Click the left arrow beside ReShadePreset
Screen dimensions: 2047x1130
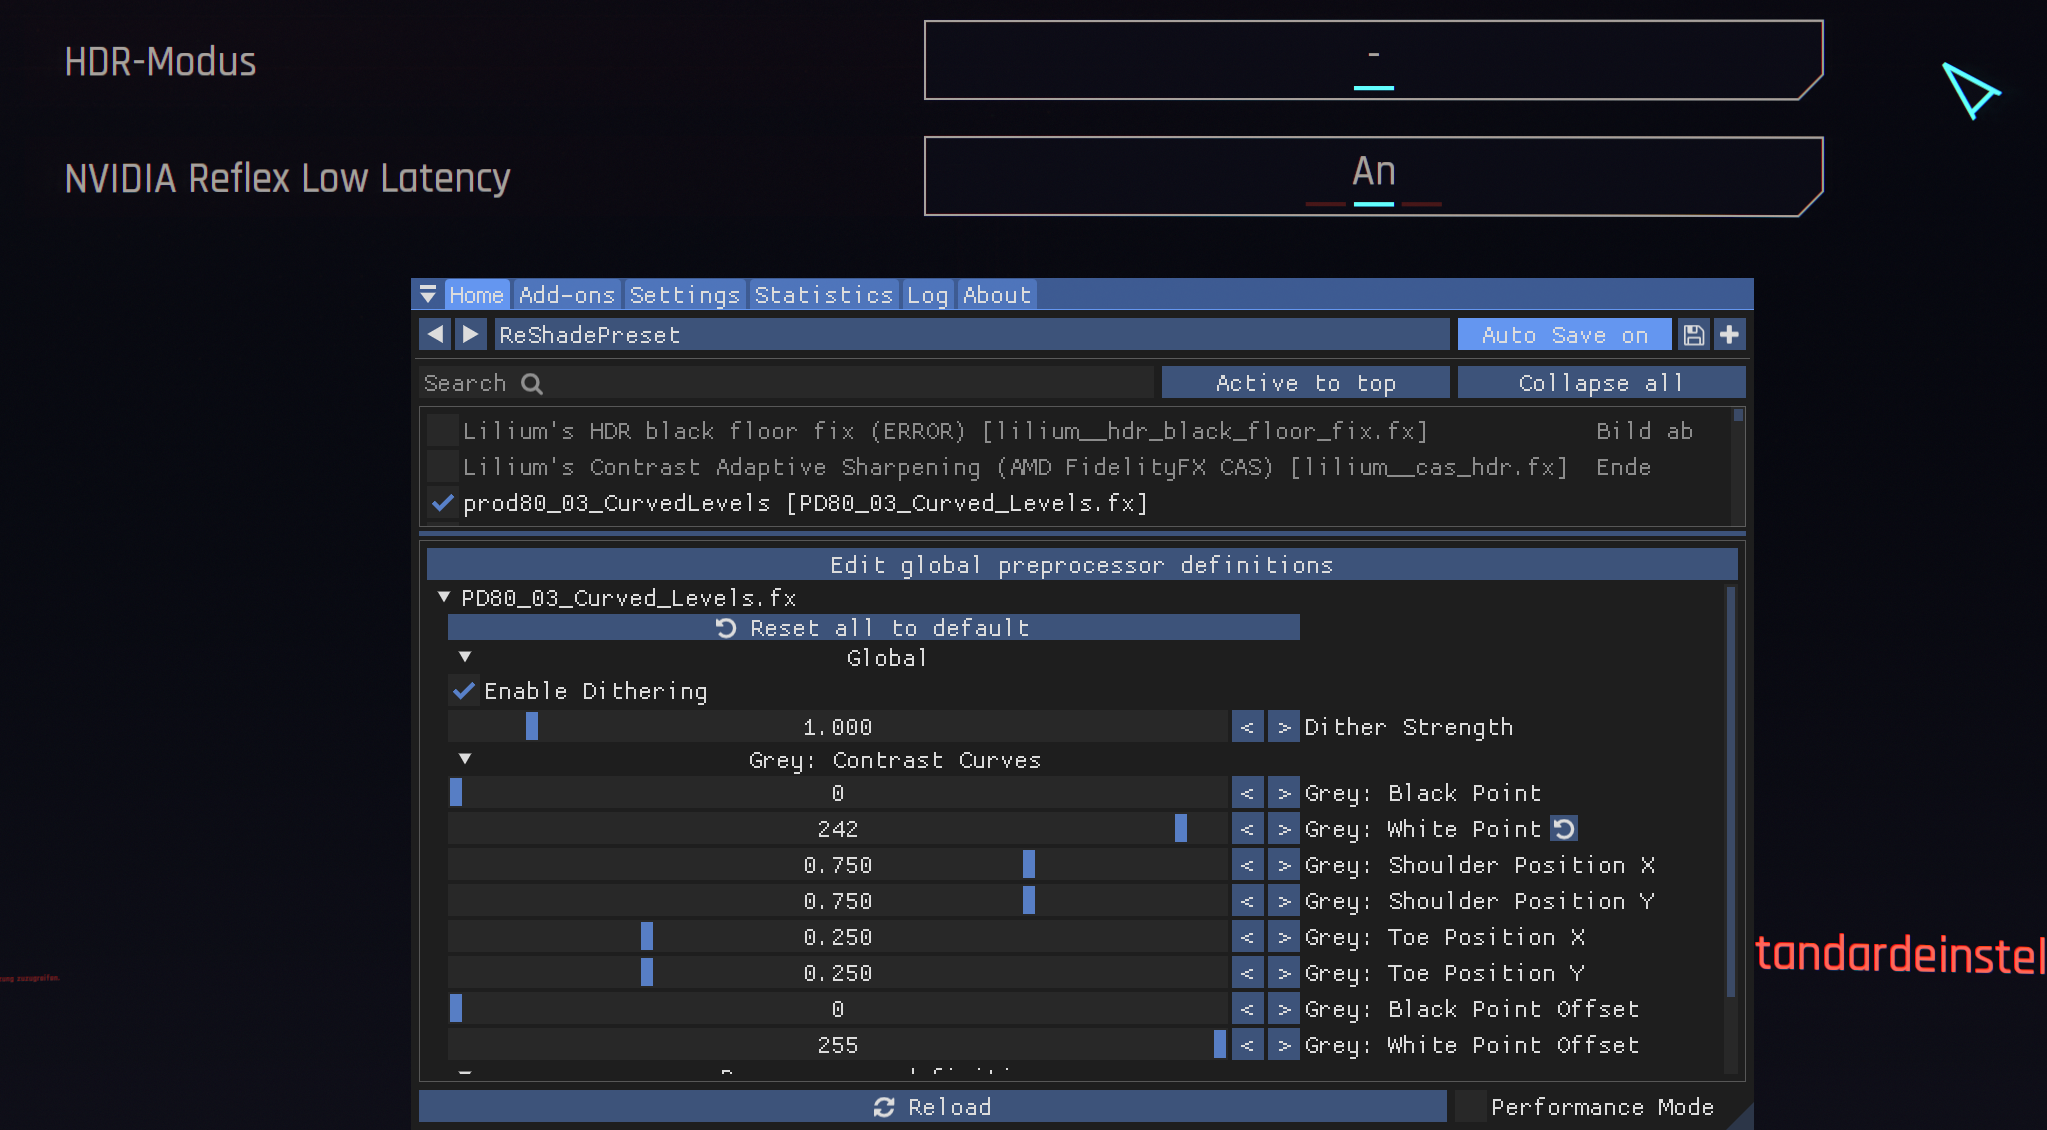pyautogui.click(x=435, y=334)
